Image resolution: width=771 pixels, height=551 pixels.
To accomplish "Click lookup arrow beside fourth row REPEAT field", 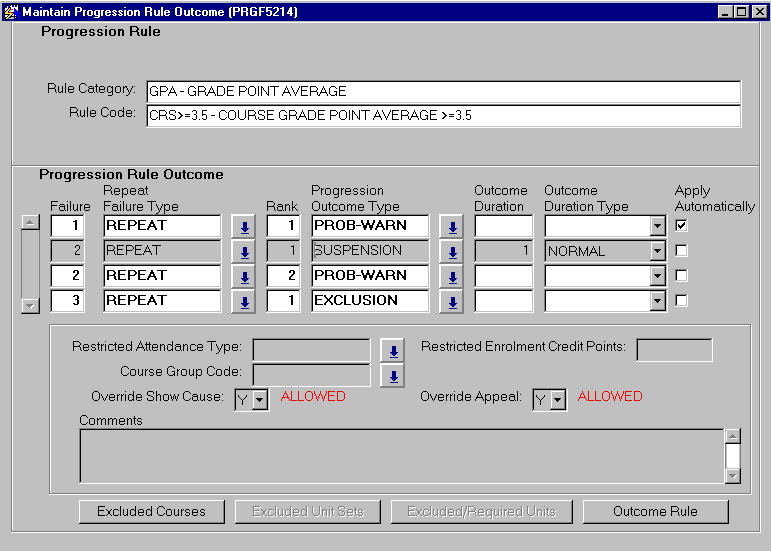I will pos(243,301).
